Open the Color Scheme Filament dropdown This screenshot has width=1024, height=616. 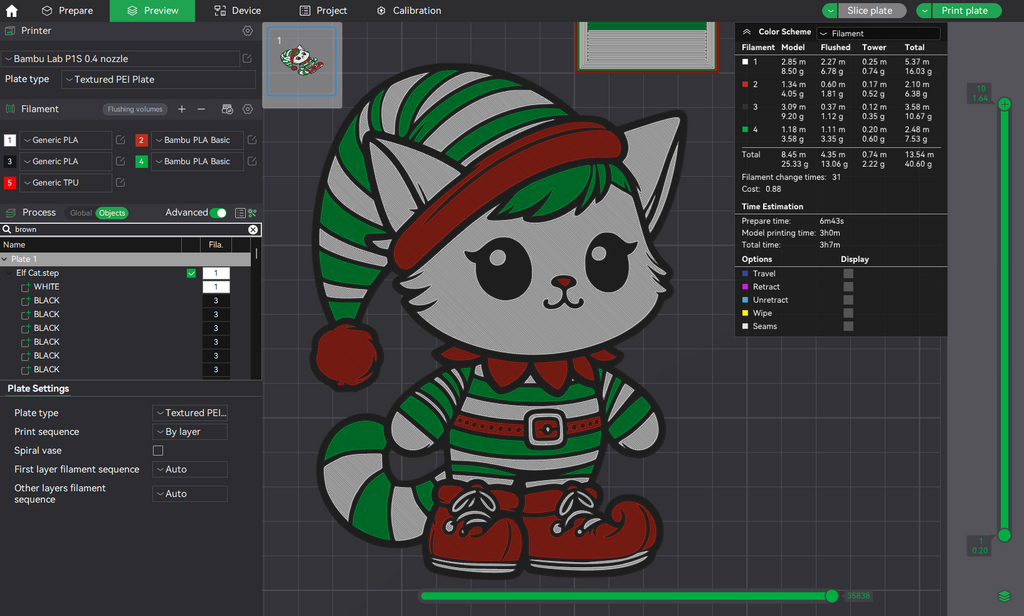tap(878, 33)
